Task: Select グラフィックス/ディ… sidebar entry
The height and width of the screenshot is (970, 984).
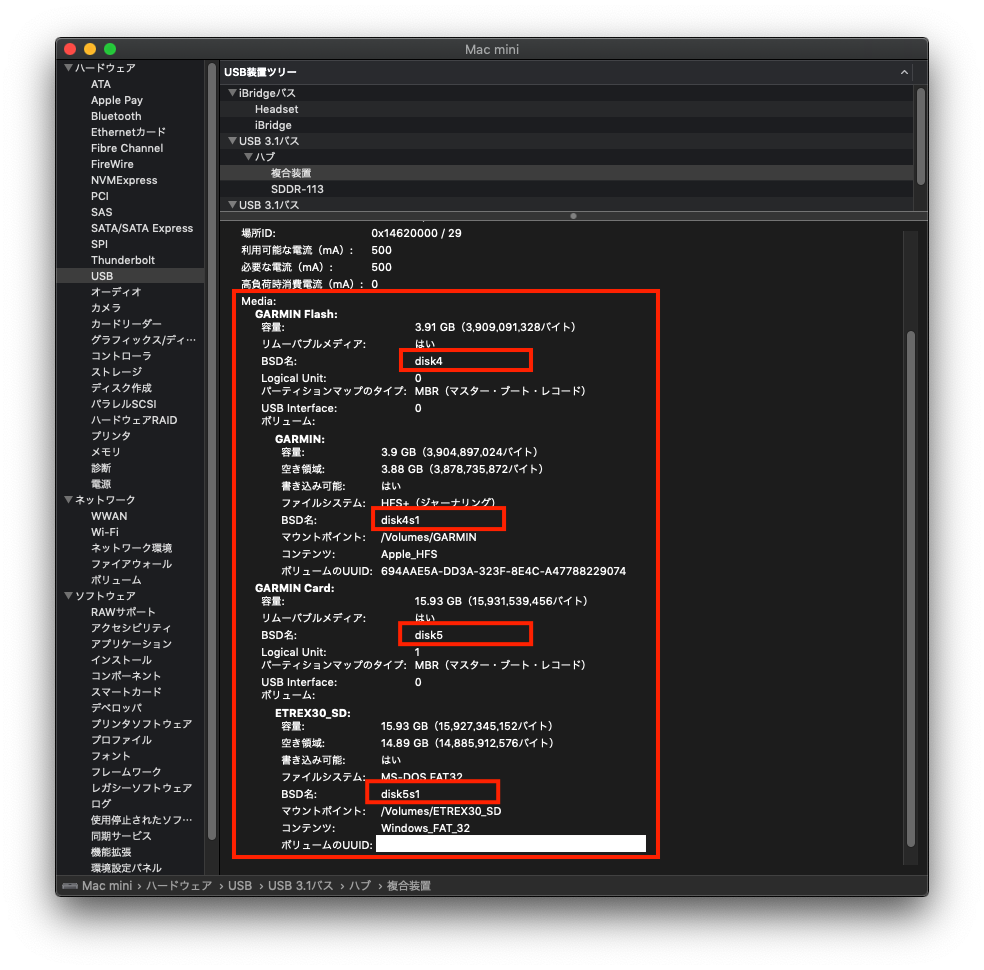Action: [143, 340]
